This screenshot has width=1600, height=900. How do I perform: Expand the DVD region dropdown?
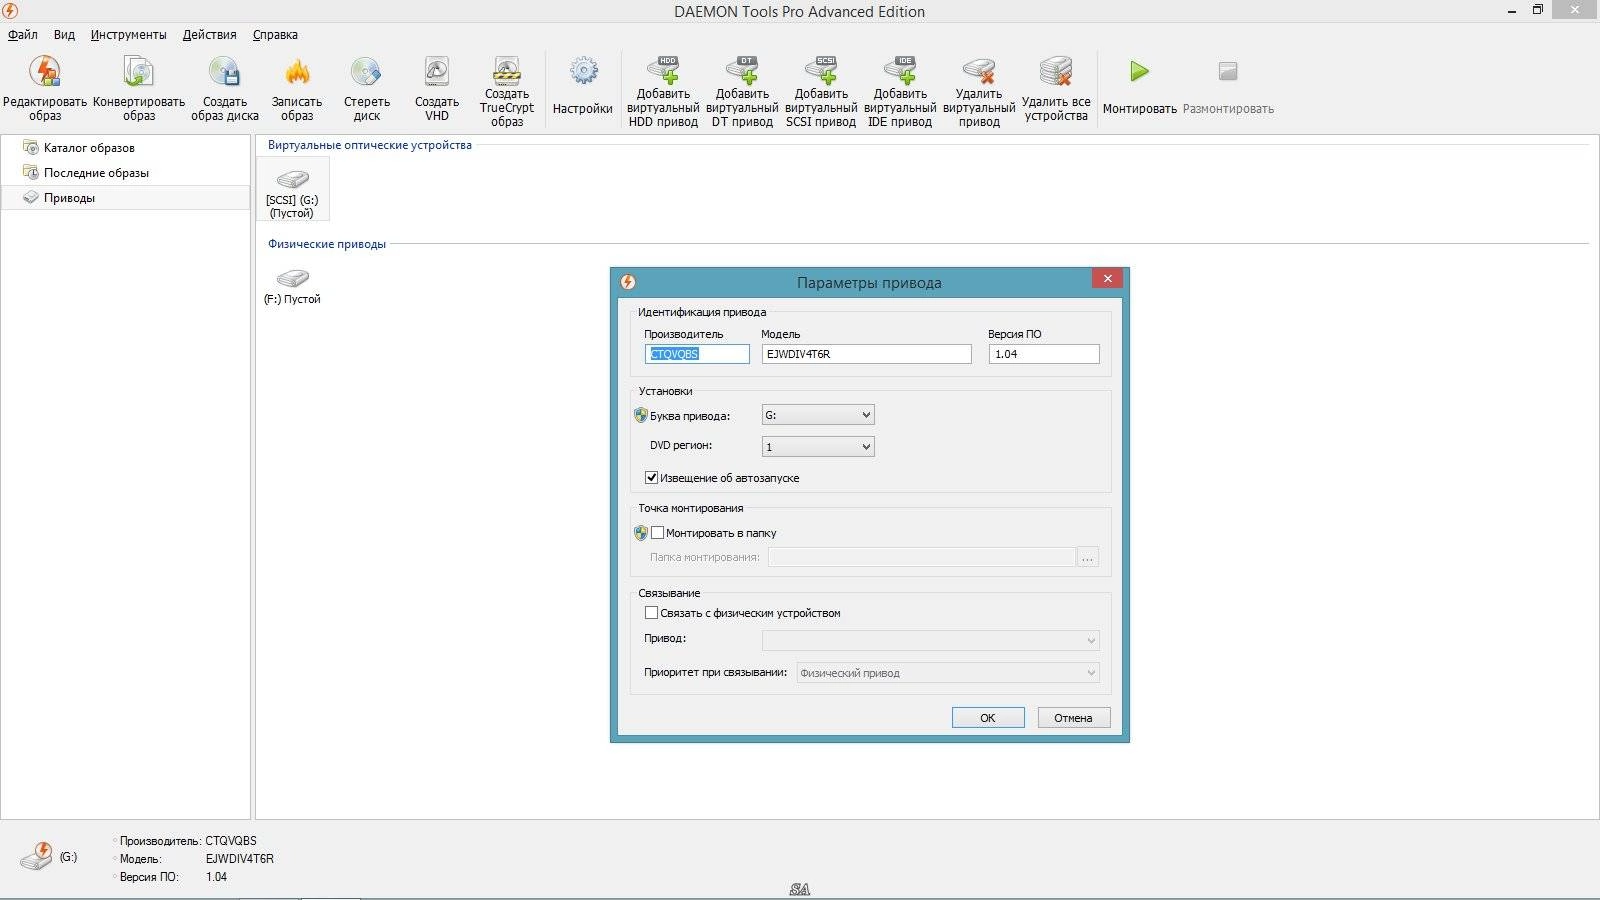pos(818,446)
